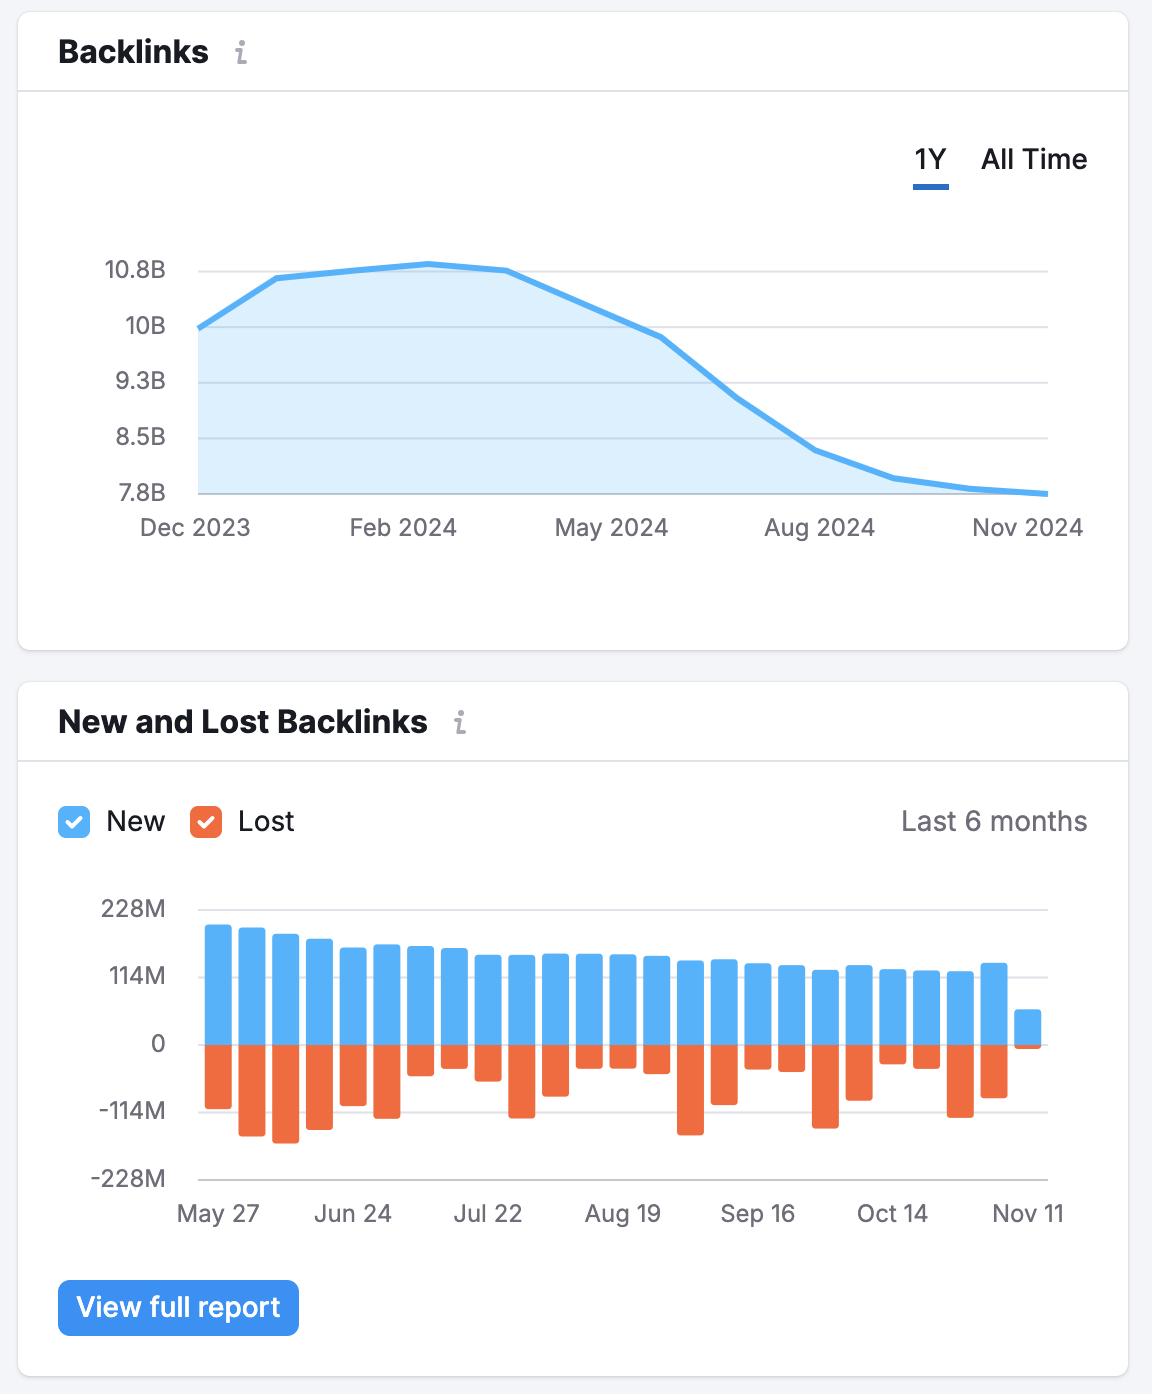Click the orange checkmark swatch next to Lost
Viewport: 1152px width, 1394px height.
[x=205, y=821]
